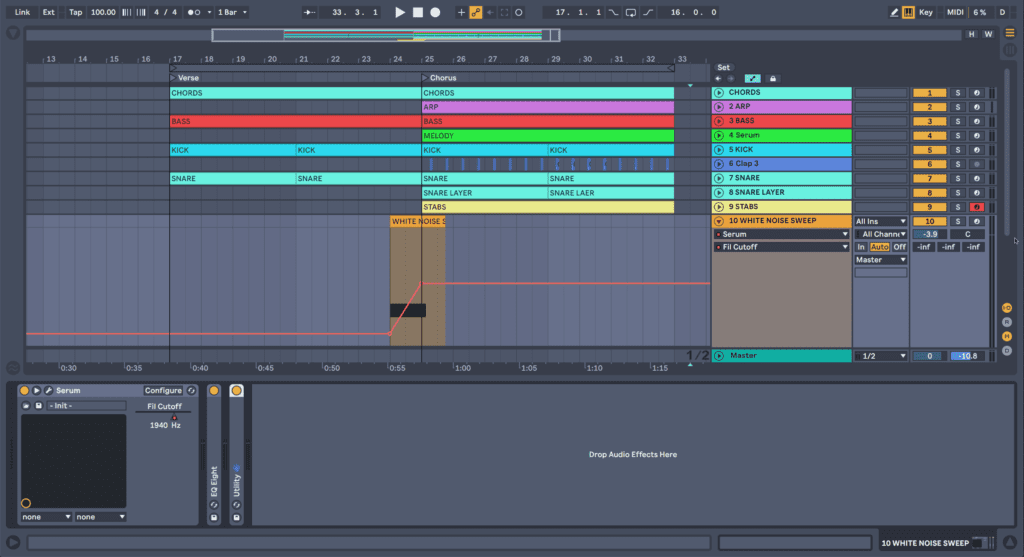Set track 10 monitoring to Off
Screen dimensions: 1024x557
point(899,247)
